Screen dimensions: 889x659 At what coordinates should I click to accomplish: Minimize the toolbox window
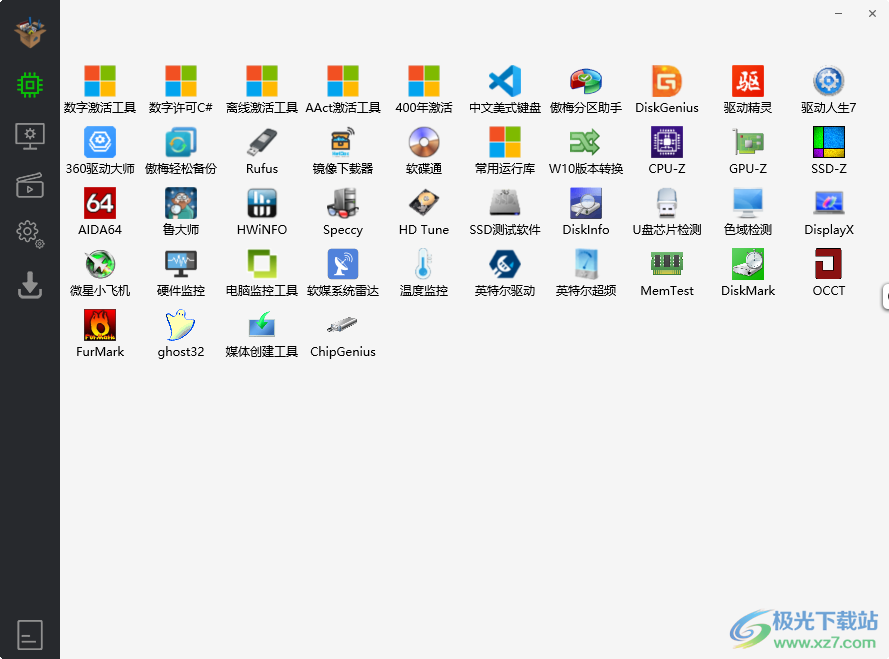[x=839, y=14]
